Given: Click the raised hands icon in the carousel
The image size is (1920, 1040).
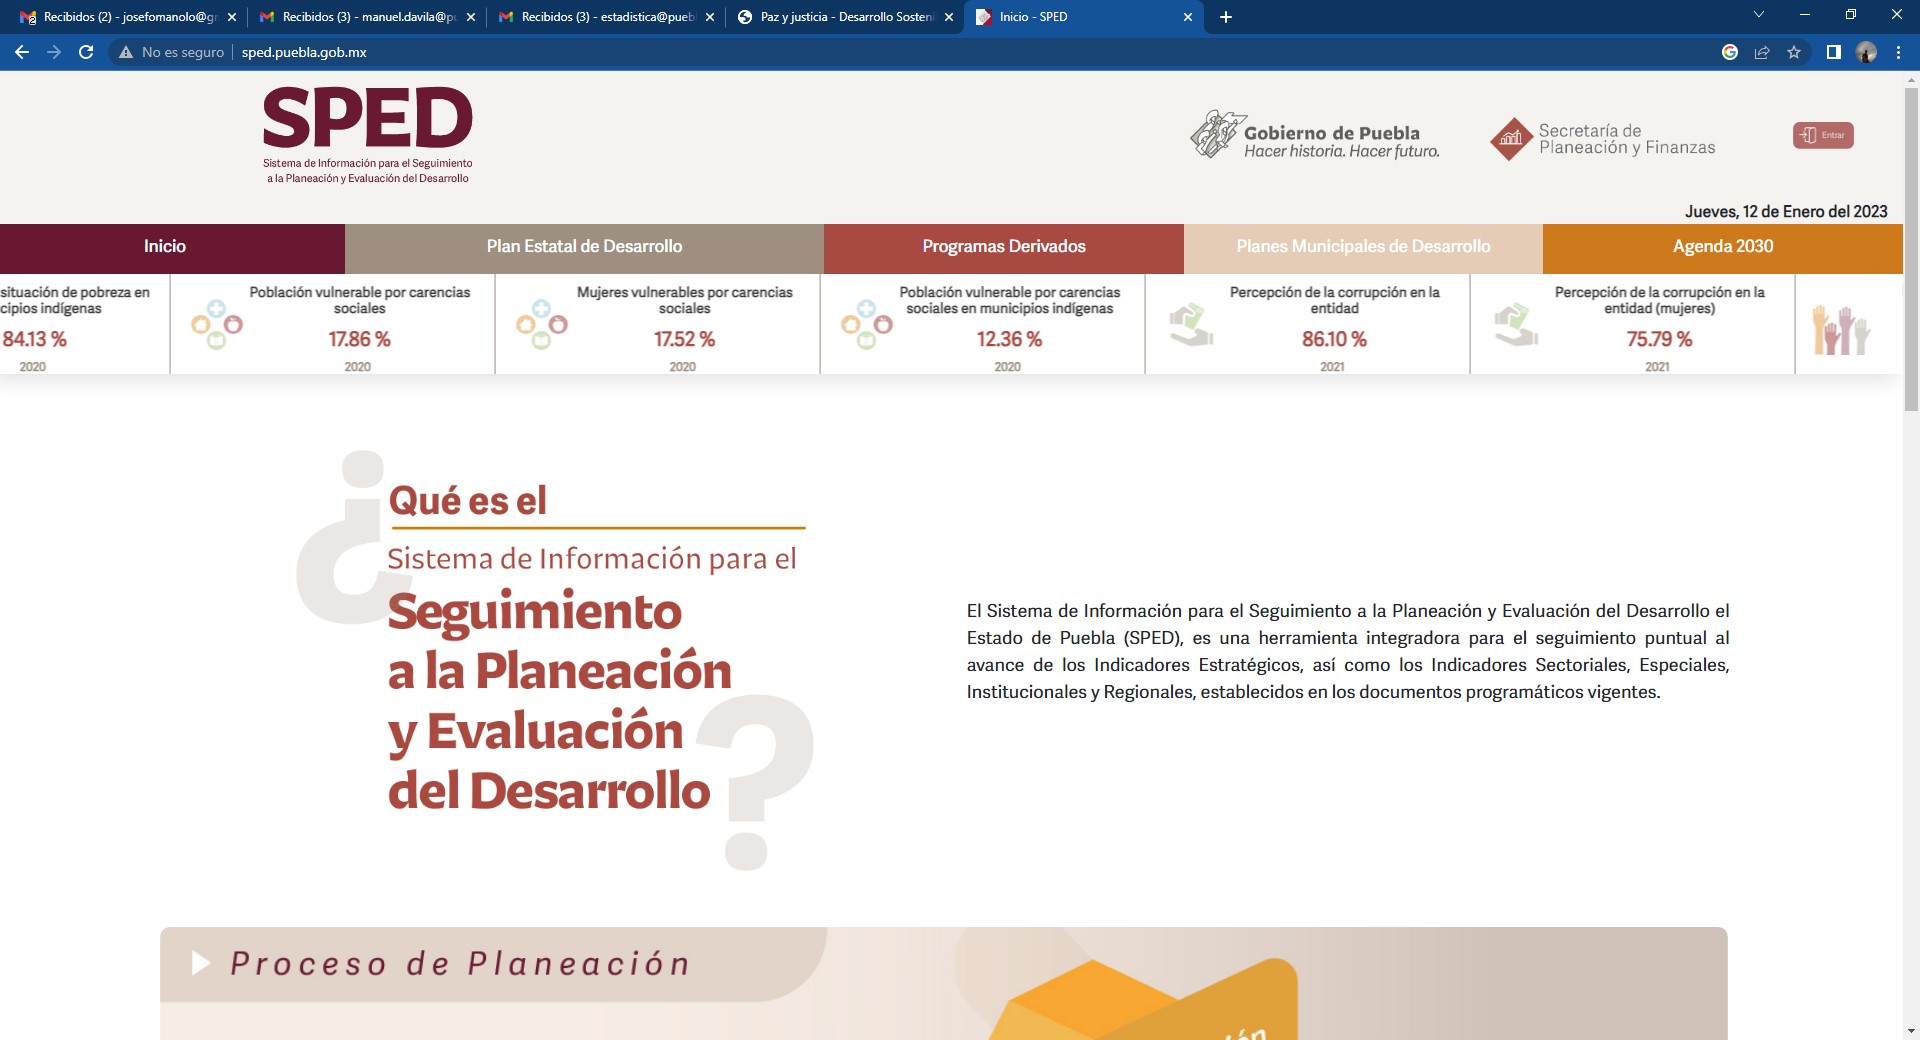Looking at the screenshot, I should [1841, 330].
